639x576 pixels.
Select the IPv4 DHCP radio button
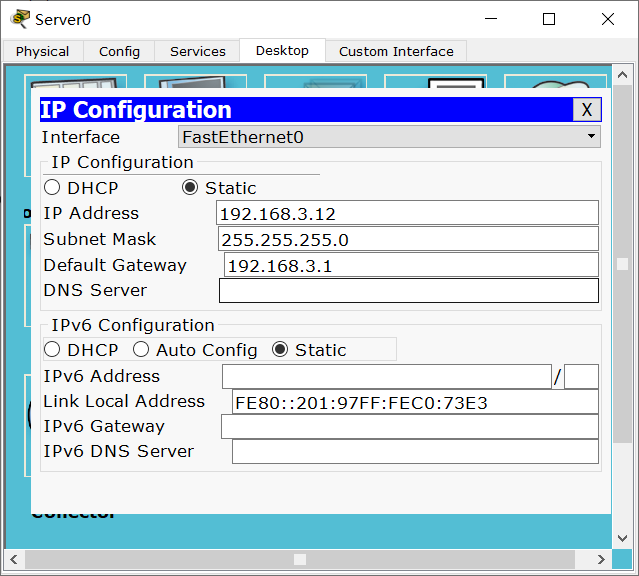coord(52,188)
